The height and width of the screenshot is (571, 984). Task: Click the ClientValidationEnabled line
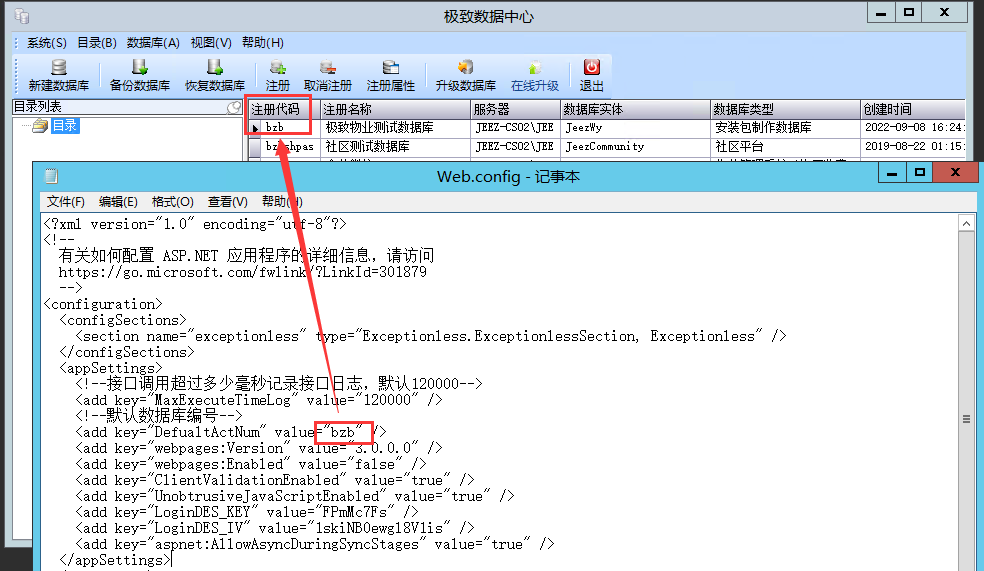275,480
